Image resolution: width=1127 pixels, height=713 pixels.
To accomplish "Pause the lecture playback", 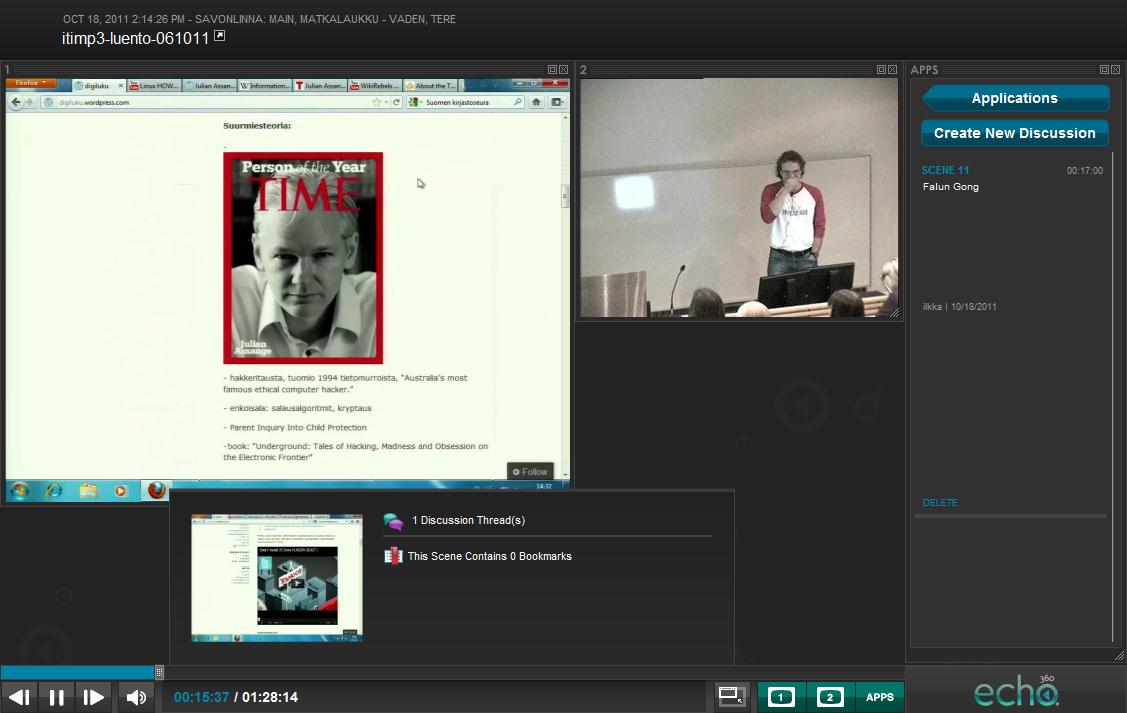I will 57,697.
